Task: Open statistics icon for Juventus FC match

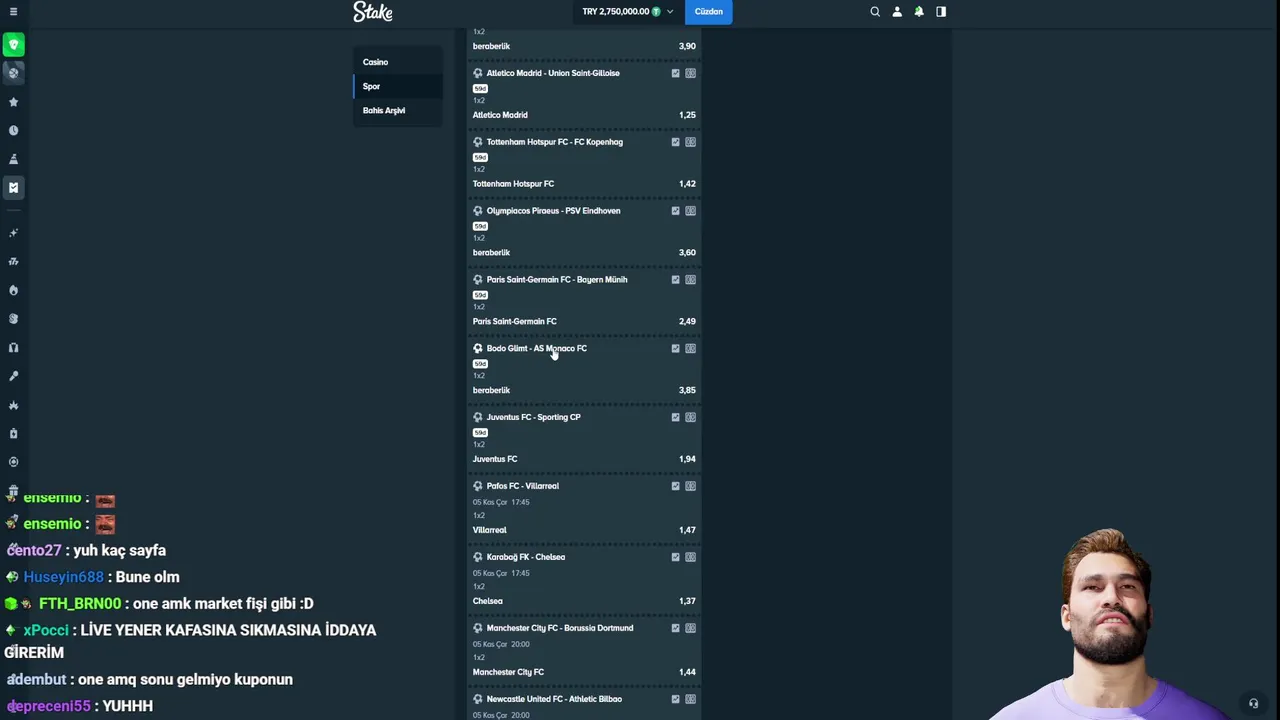Action: (x=675, y=417)
